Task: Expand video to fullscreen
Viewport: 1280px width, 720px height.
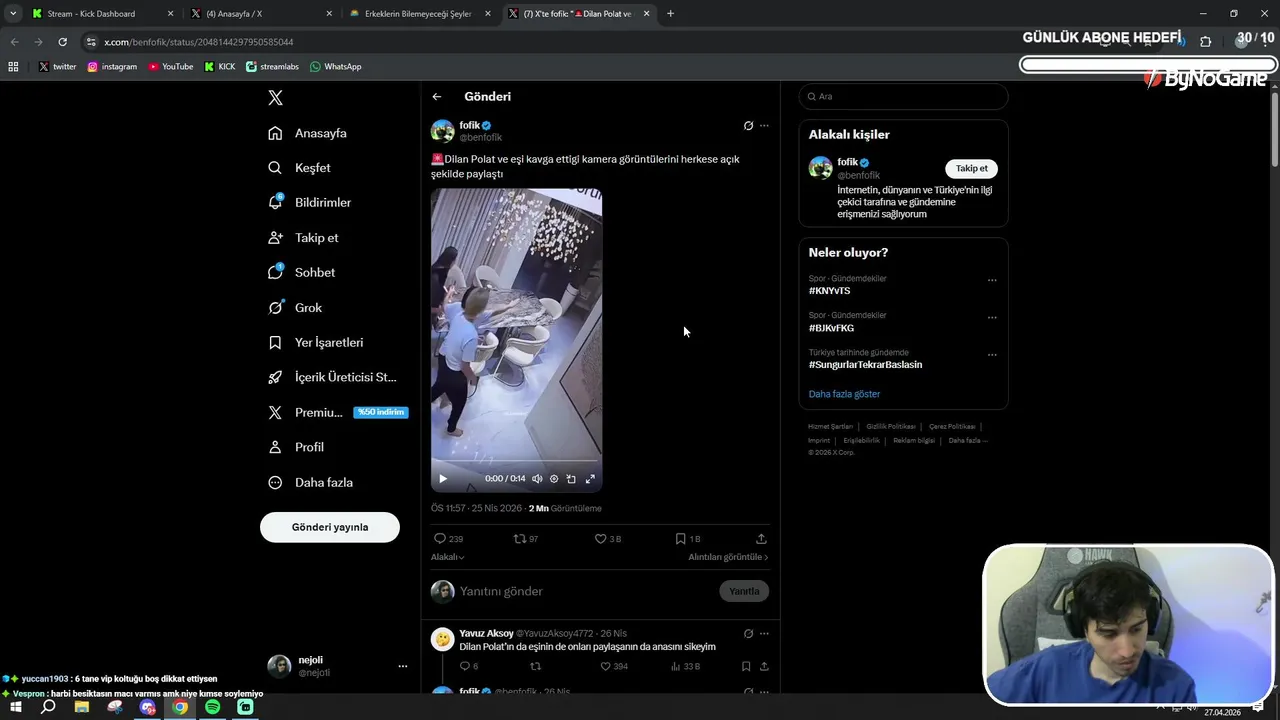Action: coord(590,479)
